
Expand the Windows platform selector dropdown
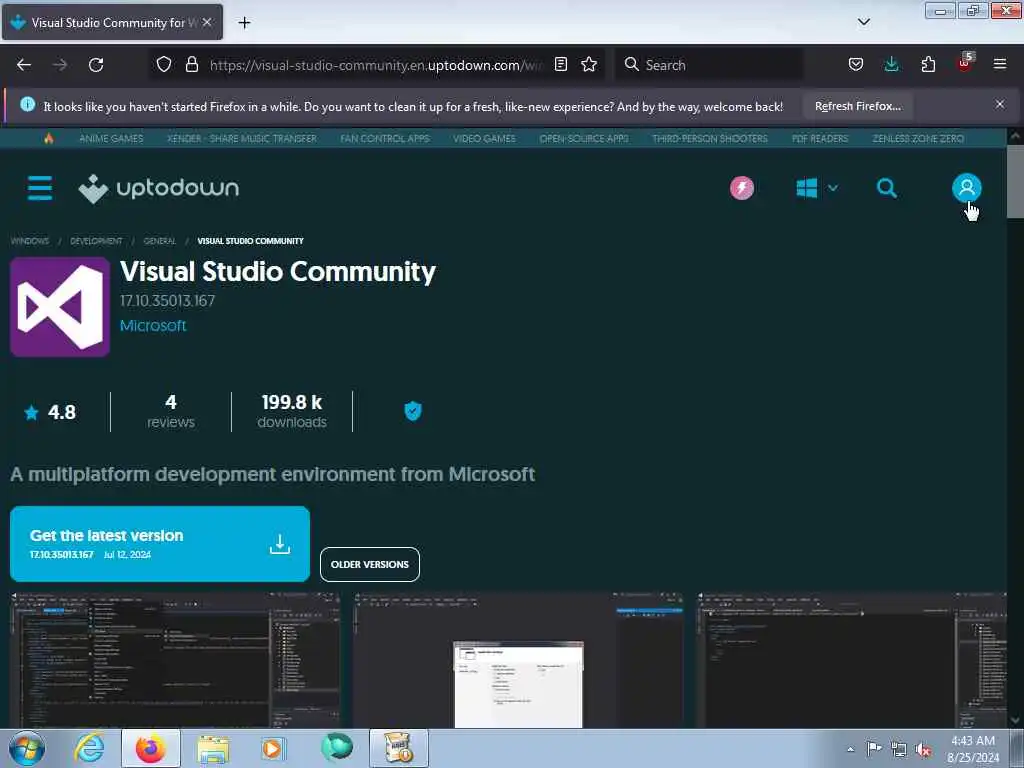[817, 188]
